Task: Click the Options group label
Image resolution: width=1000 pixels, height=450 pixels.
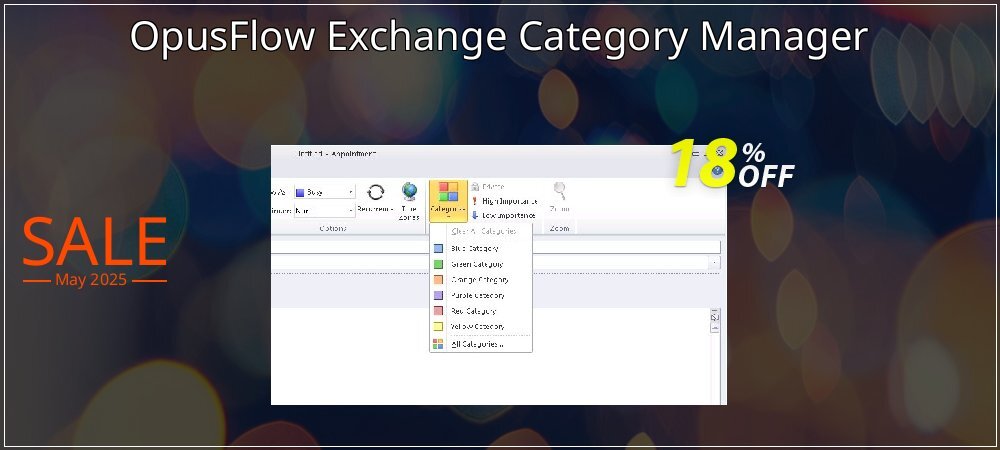Action: (333, 228)
